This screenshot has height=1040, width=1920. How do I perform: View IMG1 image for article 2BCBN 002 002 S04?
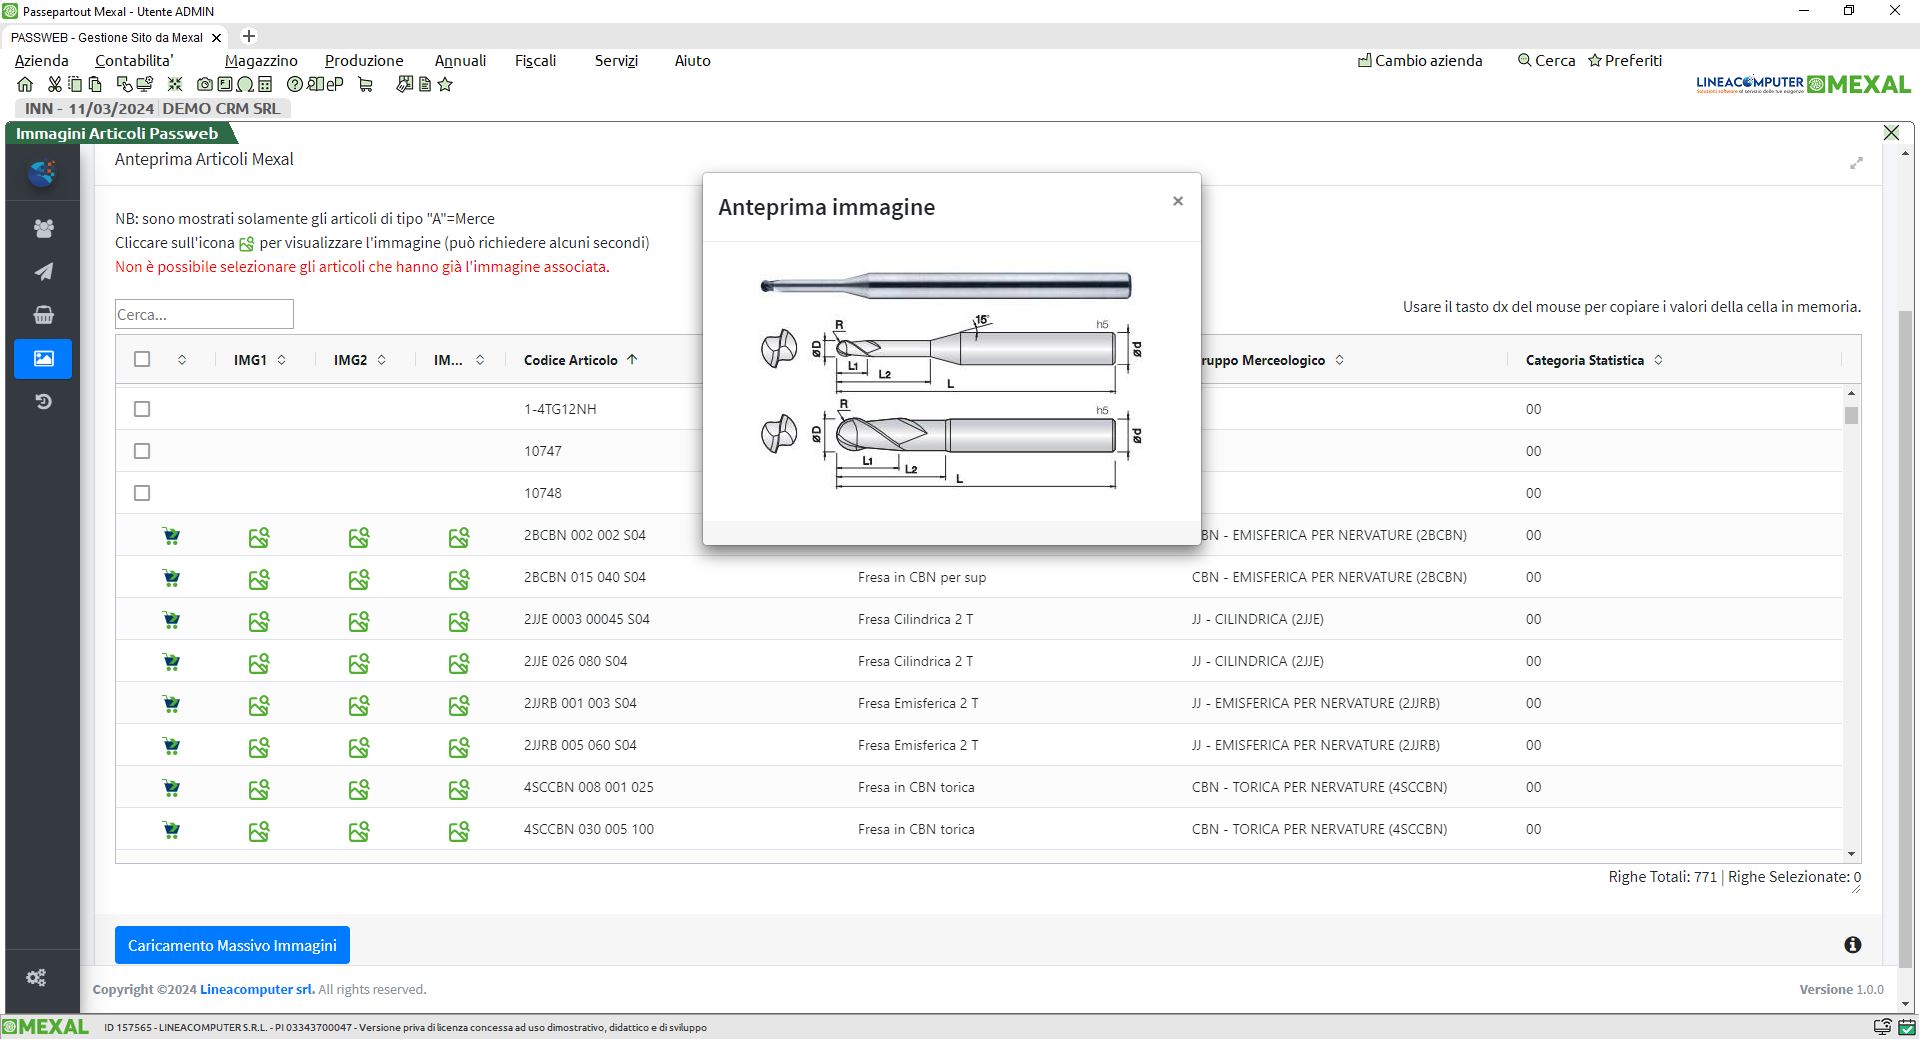pyautogui.click(x=259, y=538)
